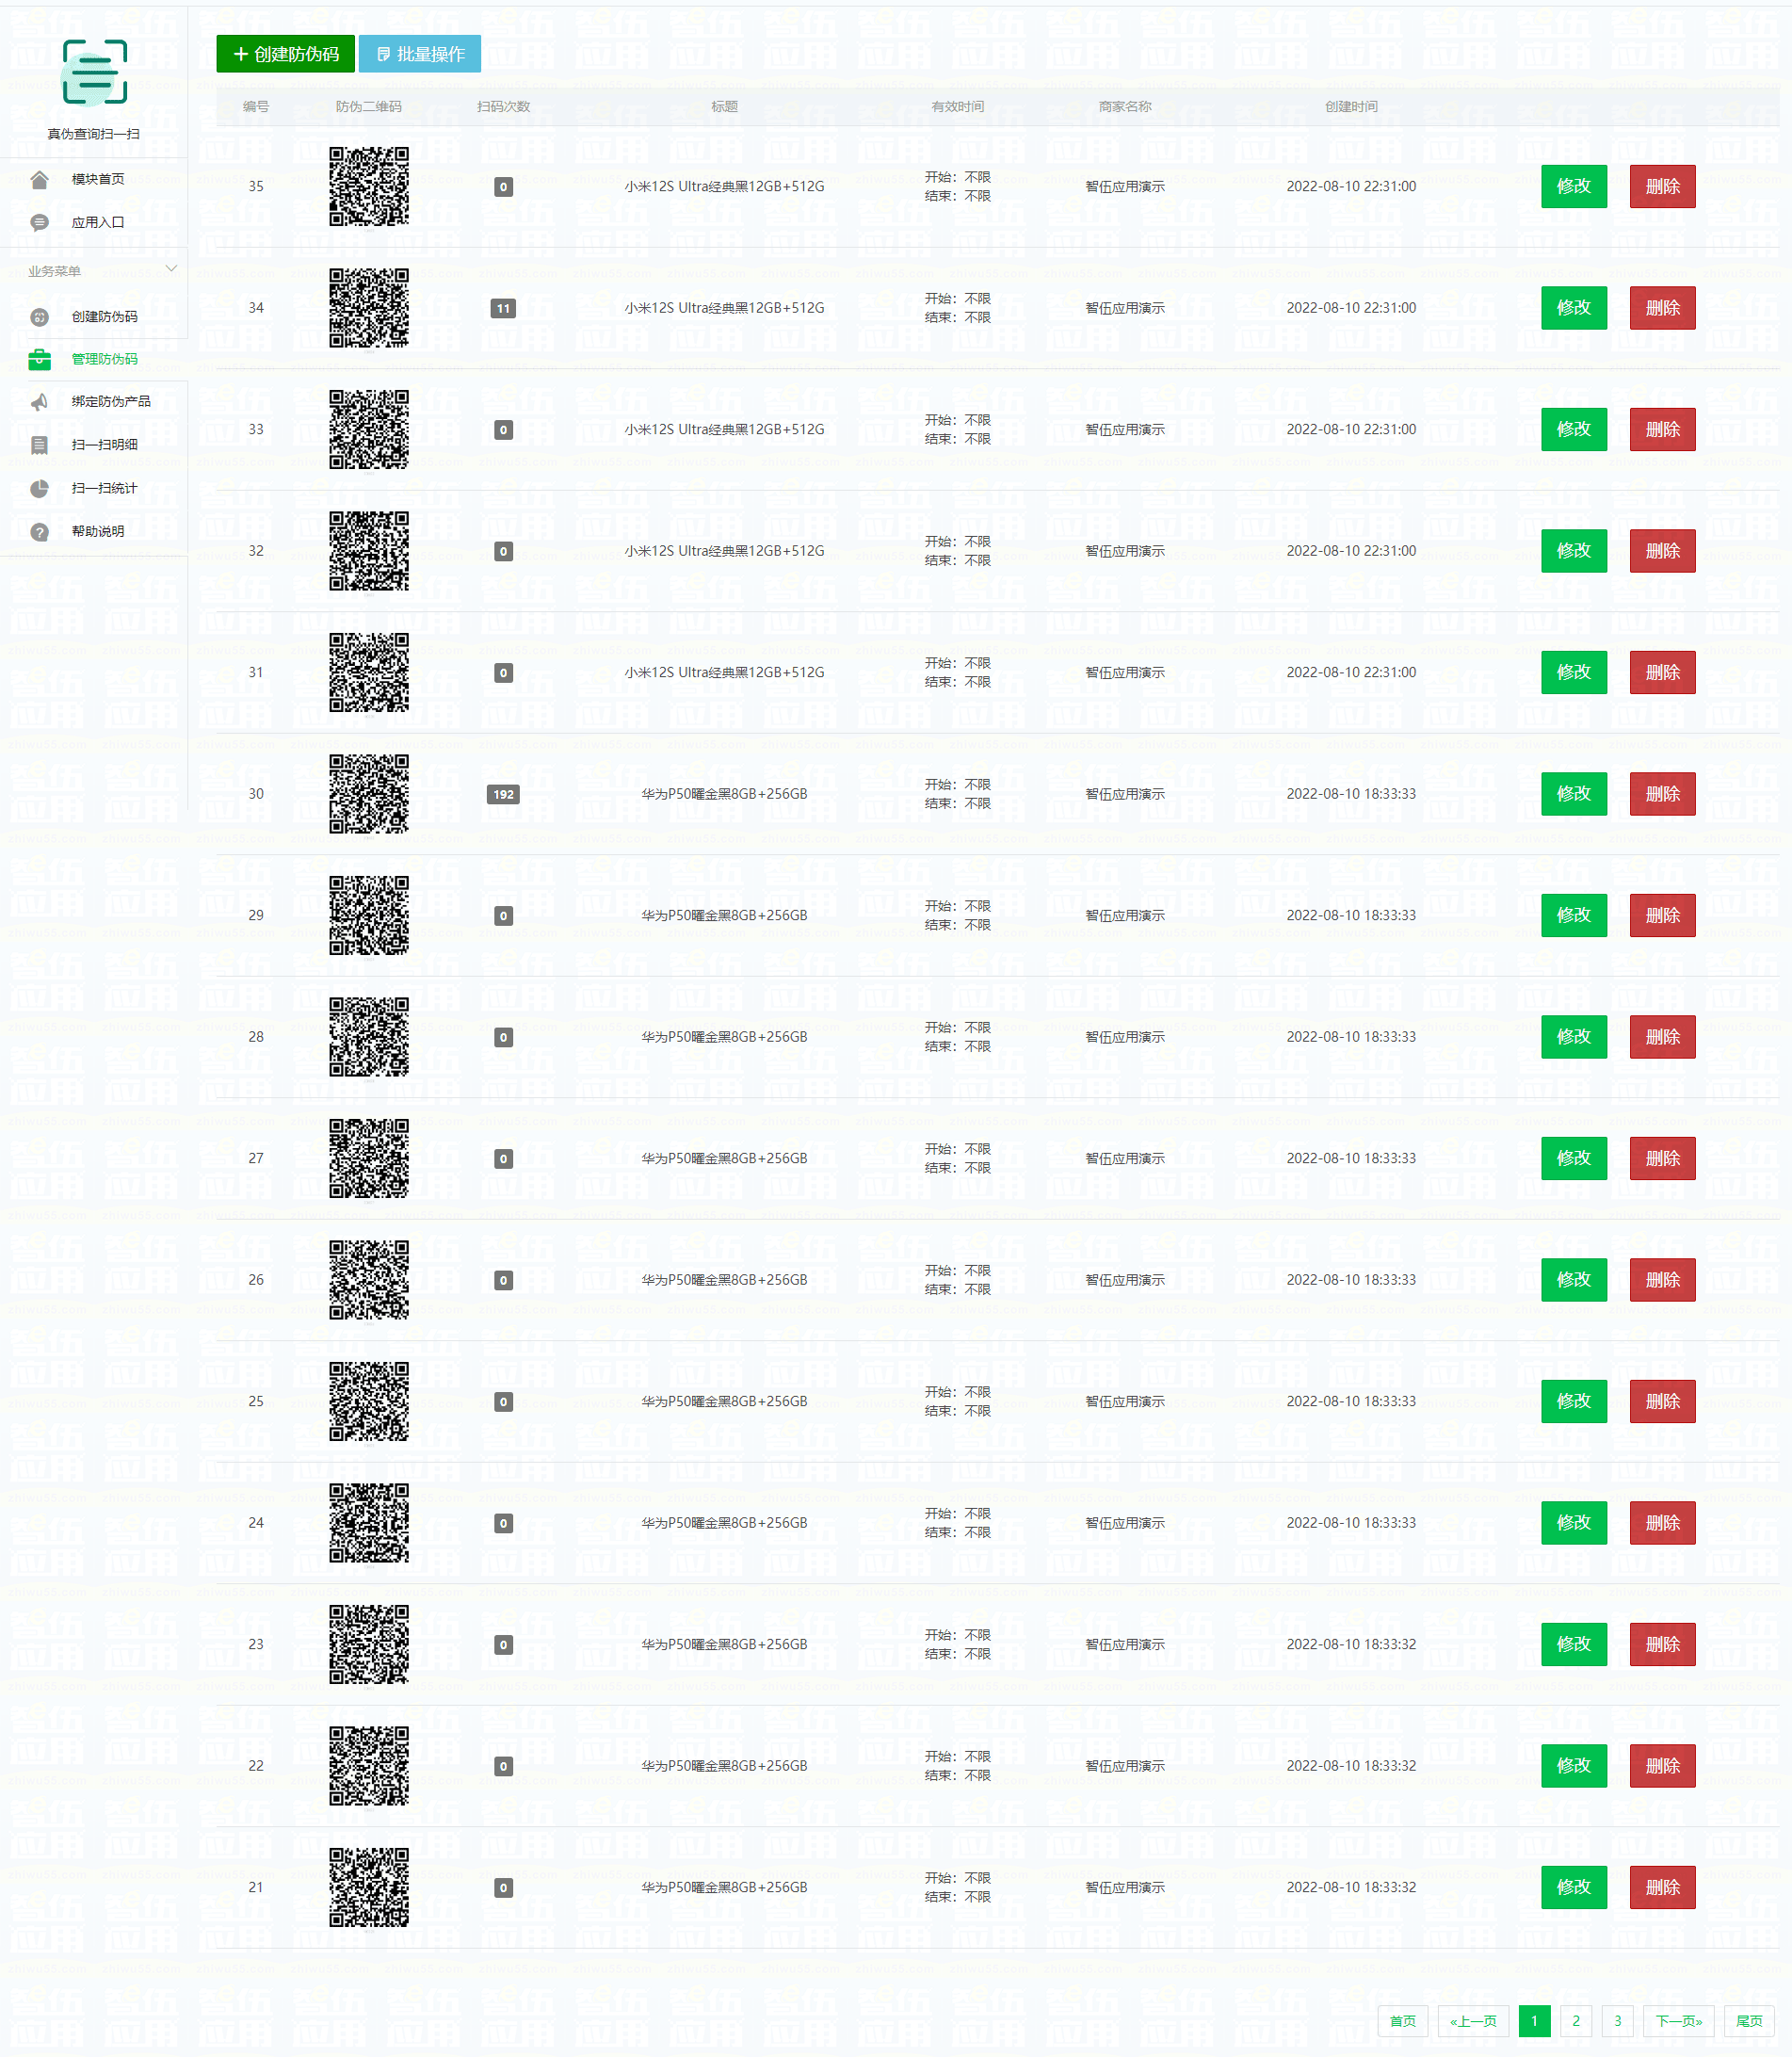1792x2057 pixels.
Task: Click the icon beside 创建防伪码 in sidebar
Action: click(39, 317)
